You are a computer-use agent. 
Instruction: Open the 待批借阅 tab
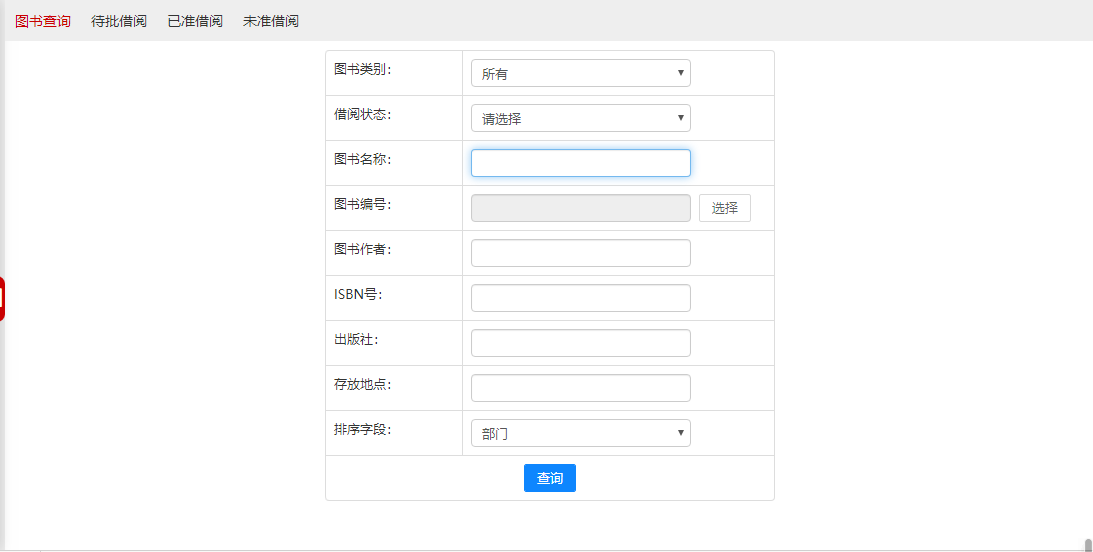click(x=119, y=21)
